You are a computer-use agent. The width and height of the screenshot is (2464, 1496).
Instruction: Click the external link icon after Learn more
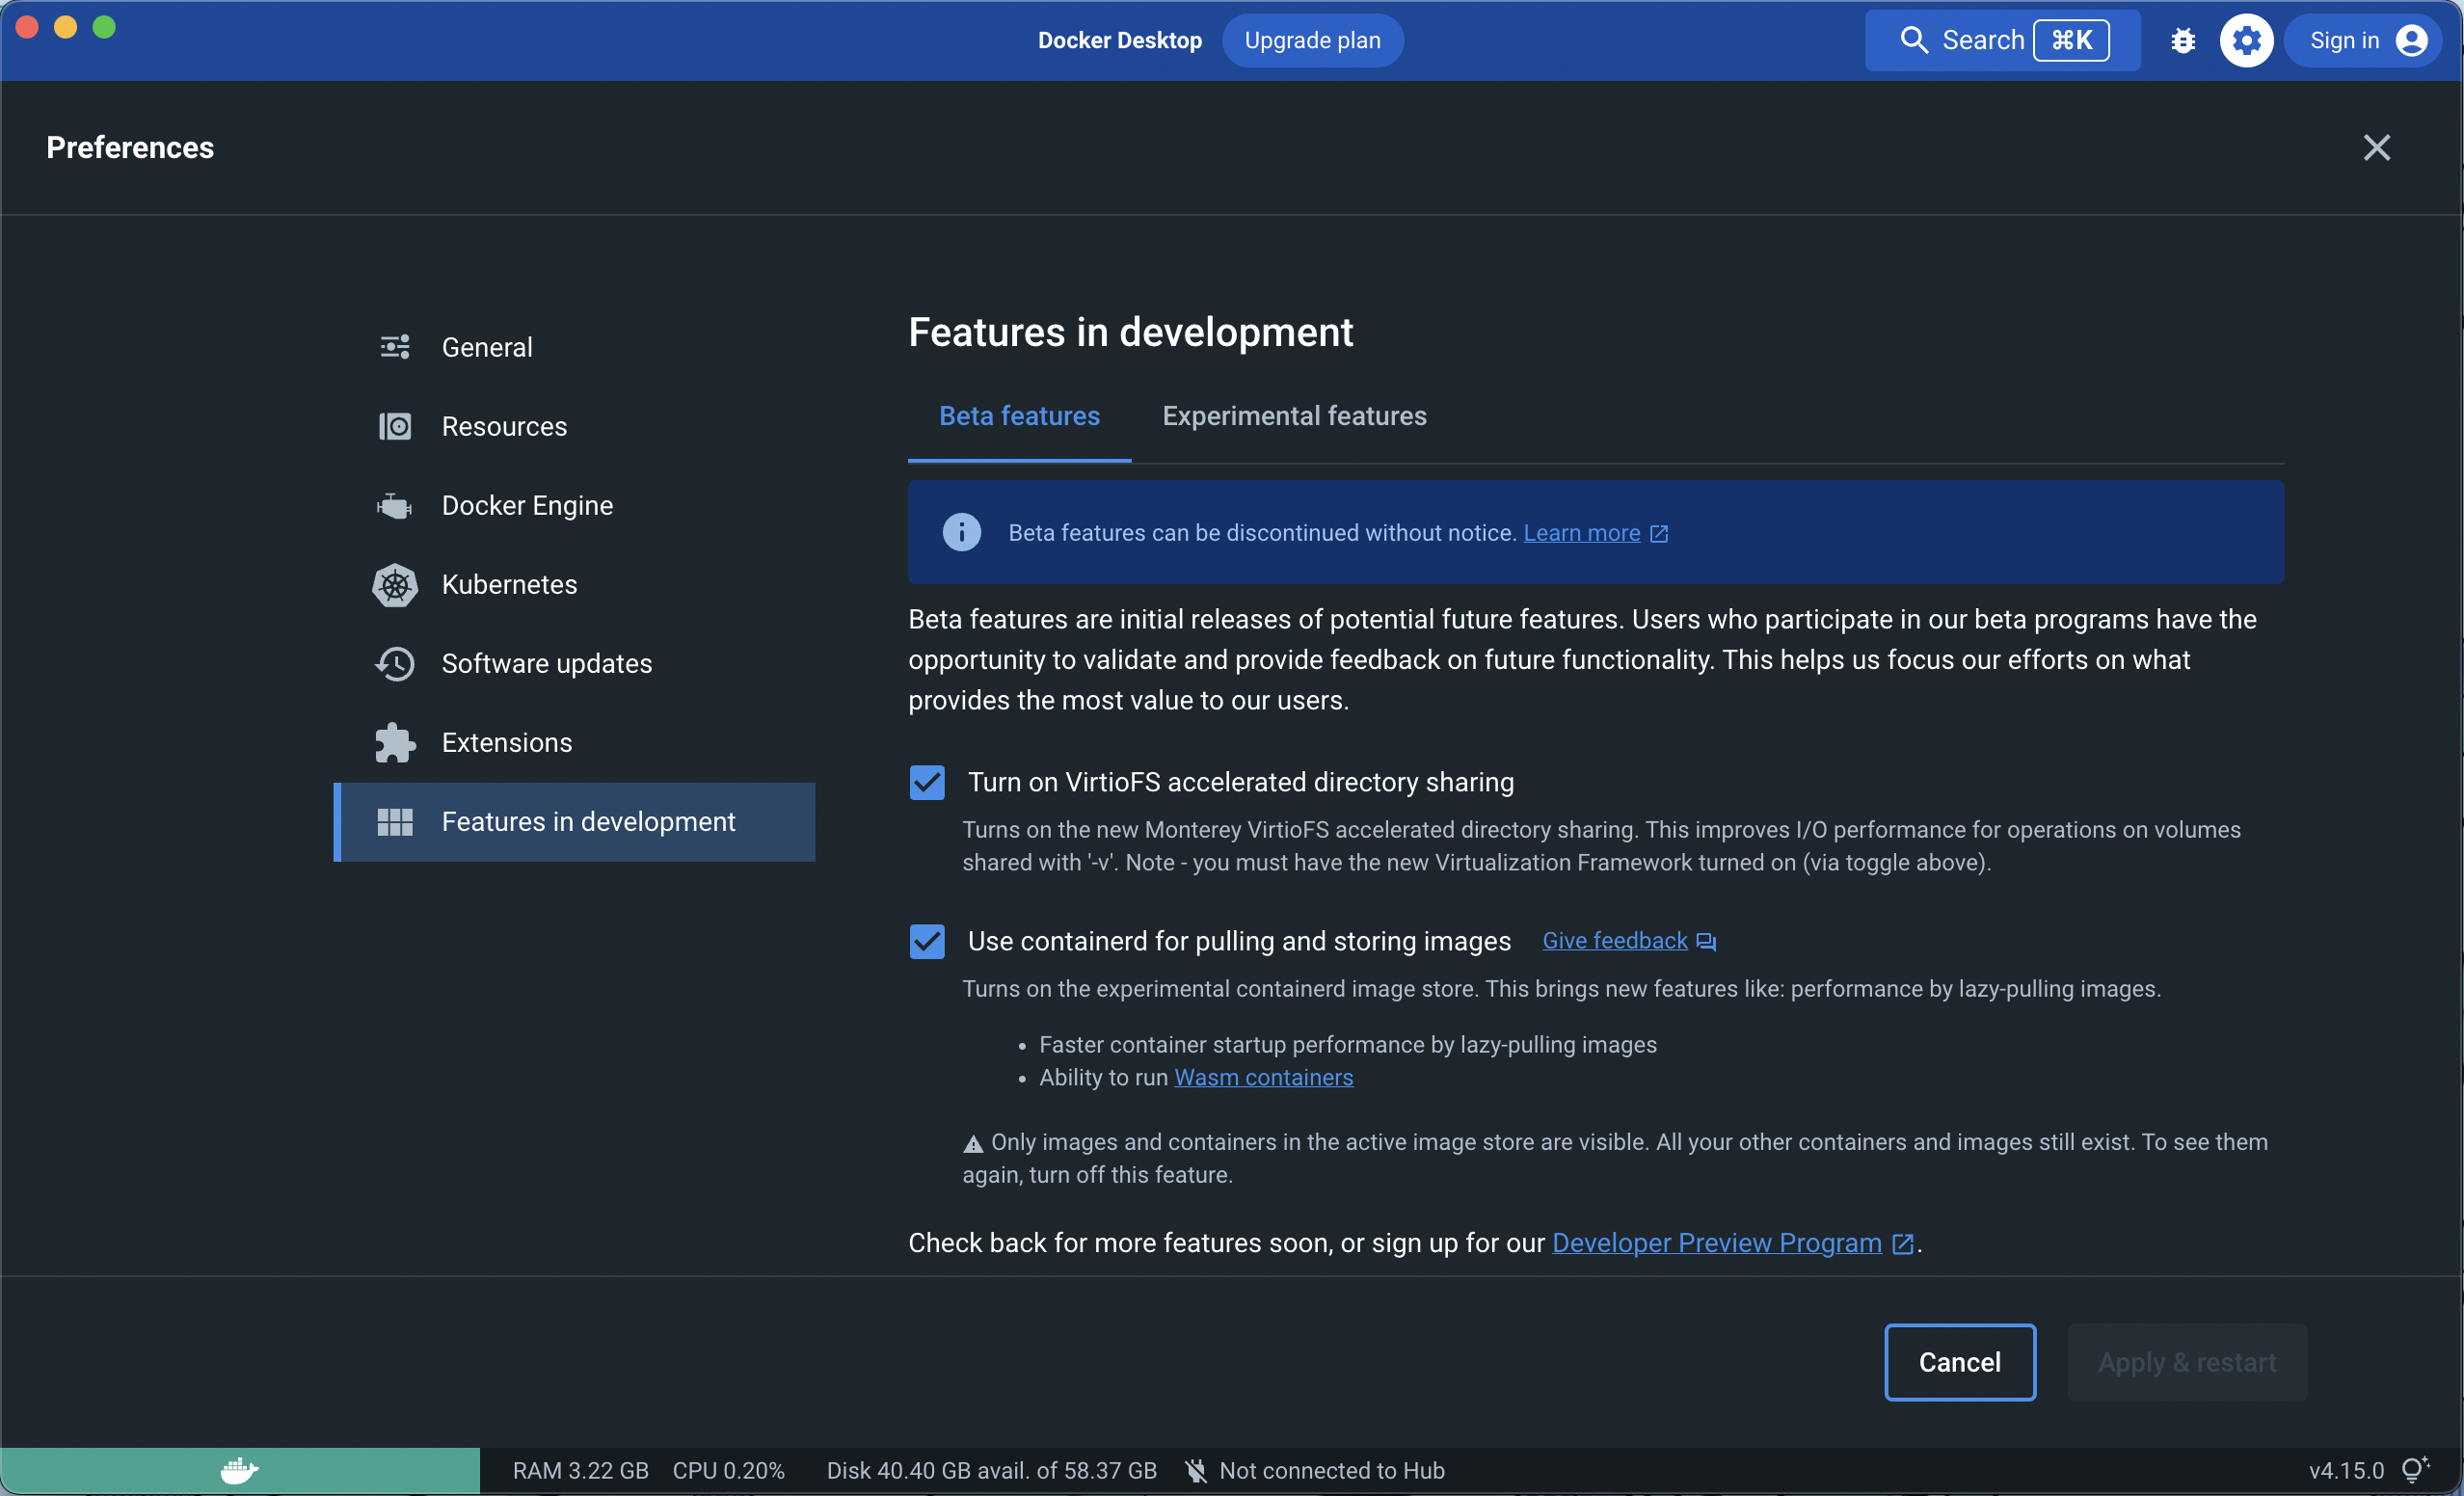1658,534
